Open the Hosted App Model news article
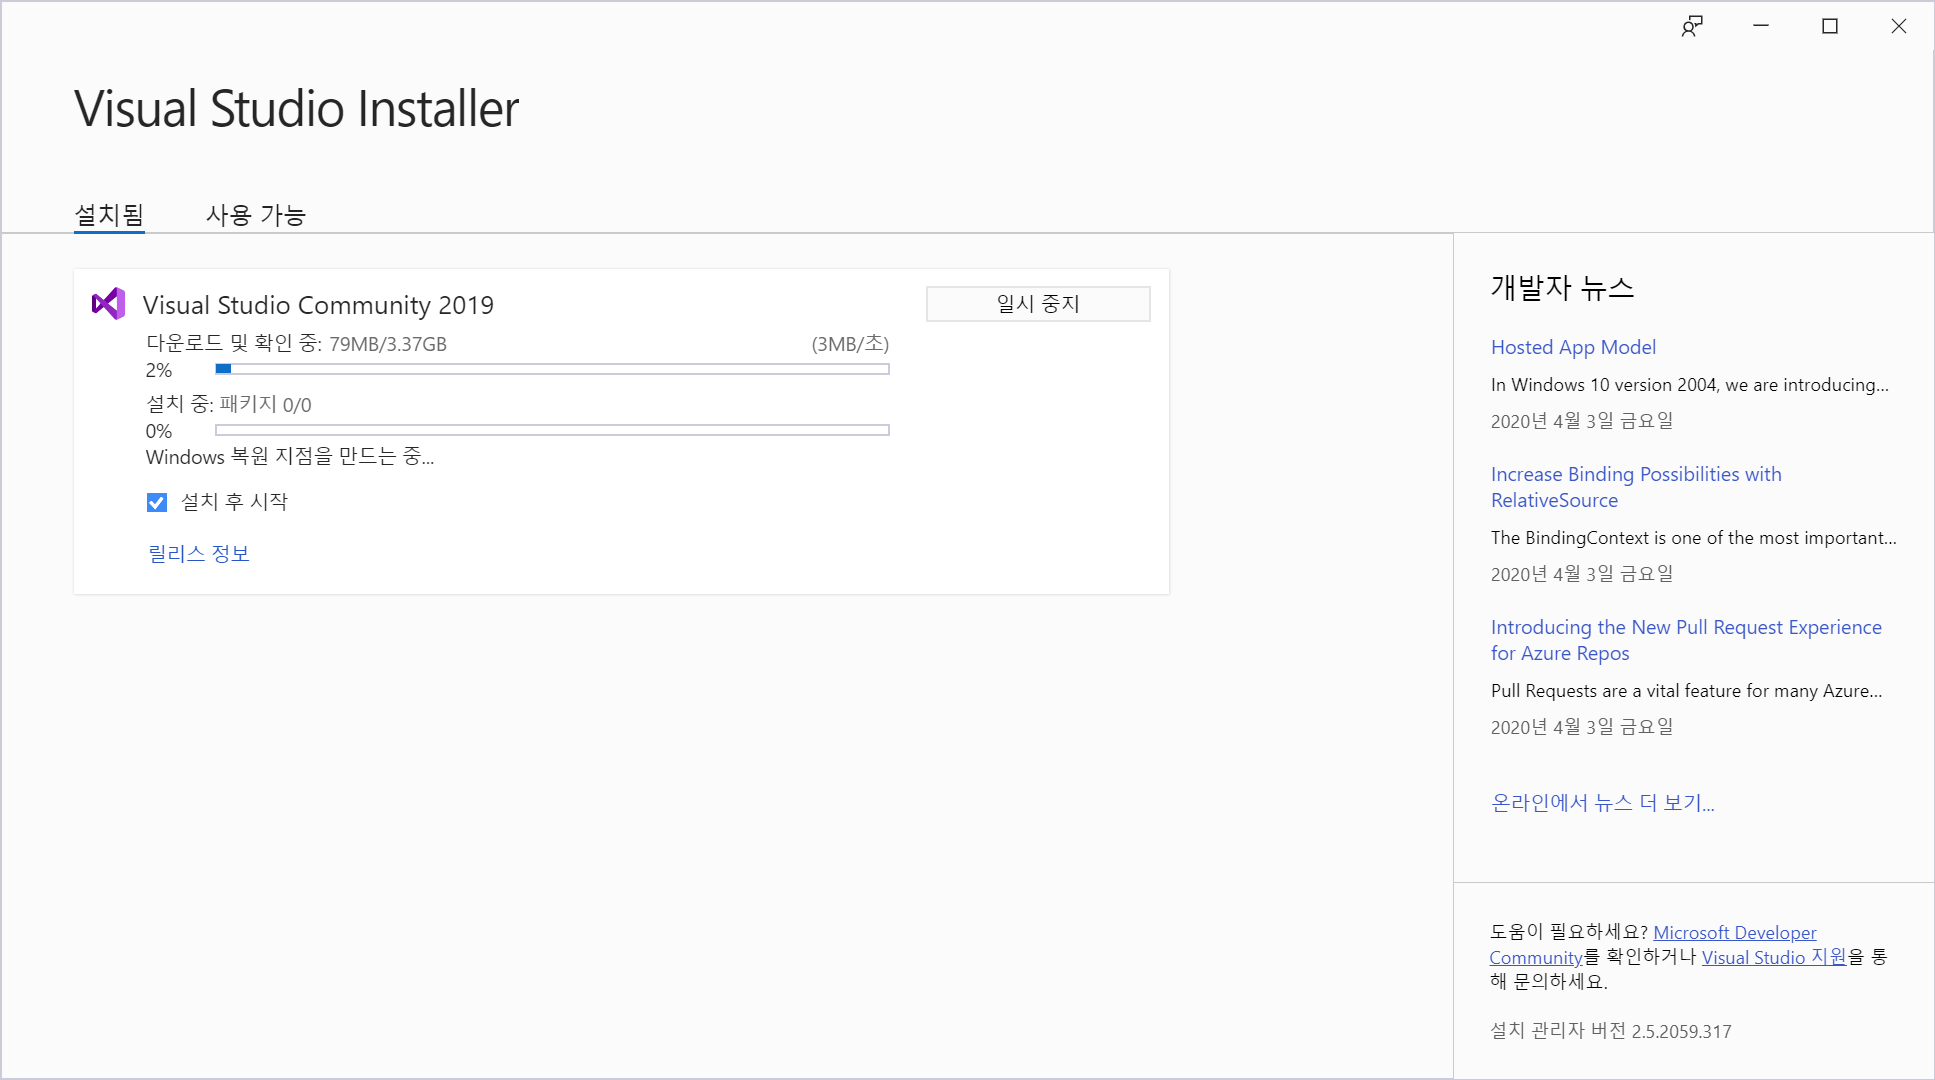1935x1080 pixels. (x=1573, y=347)
